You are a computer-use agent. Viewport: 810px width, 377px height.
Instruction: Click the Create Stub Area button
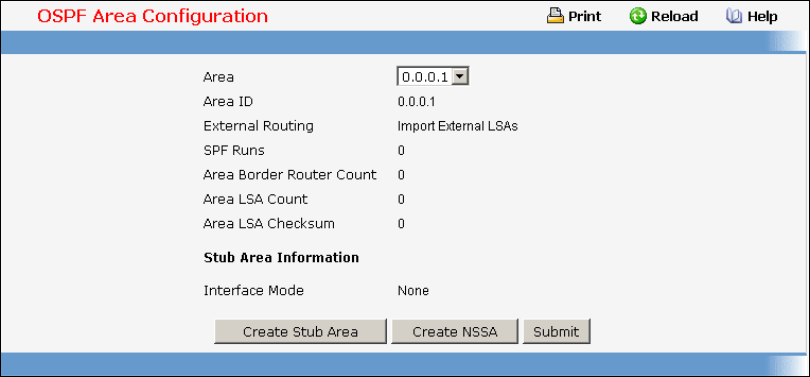300,332
